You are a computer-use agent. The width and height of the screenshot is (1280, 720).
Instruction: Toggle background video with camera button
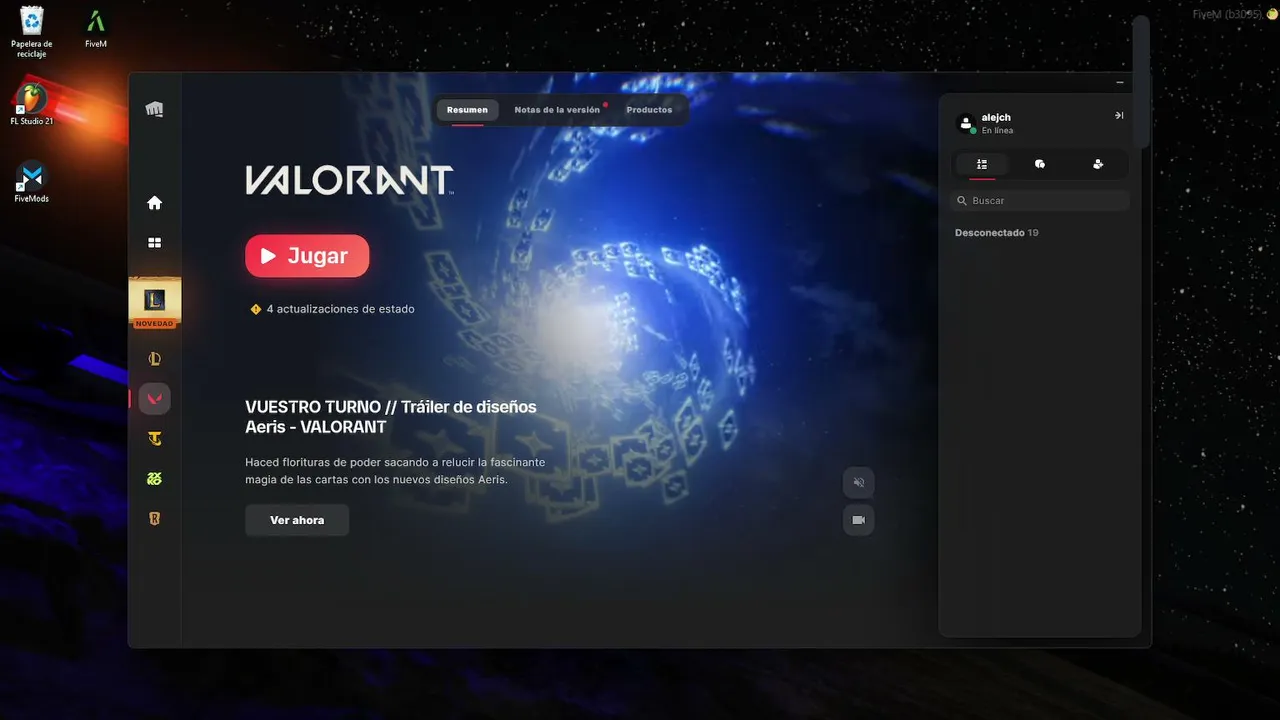(859, 520)
